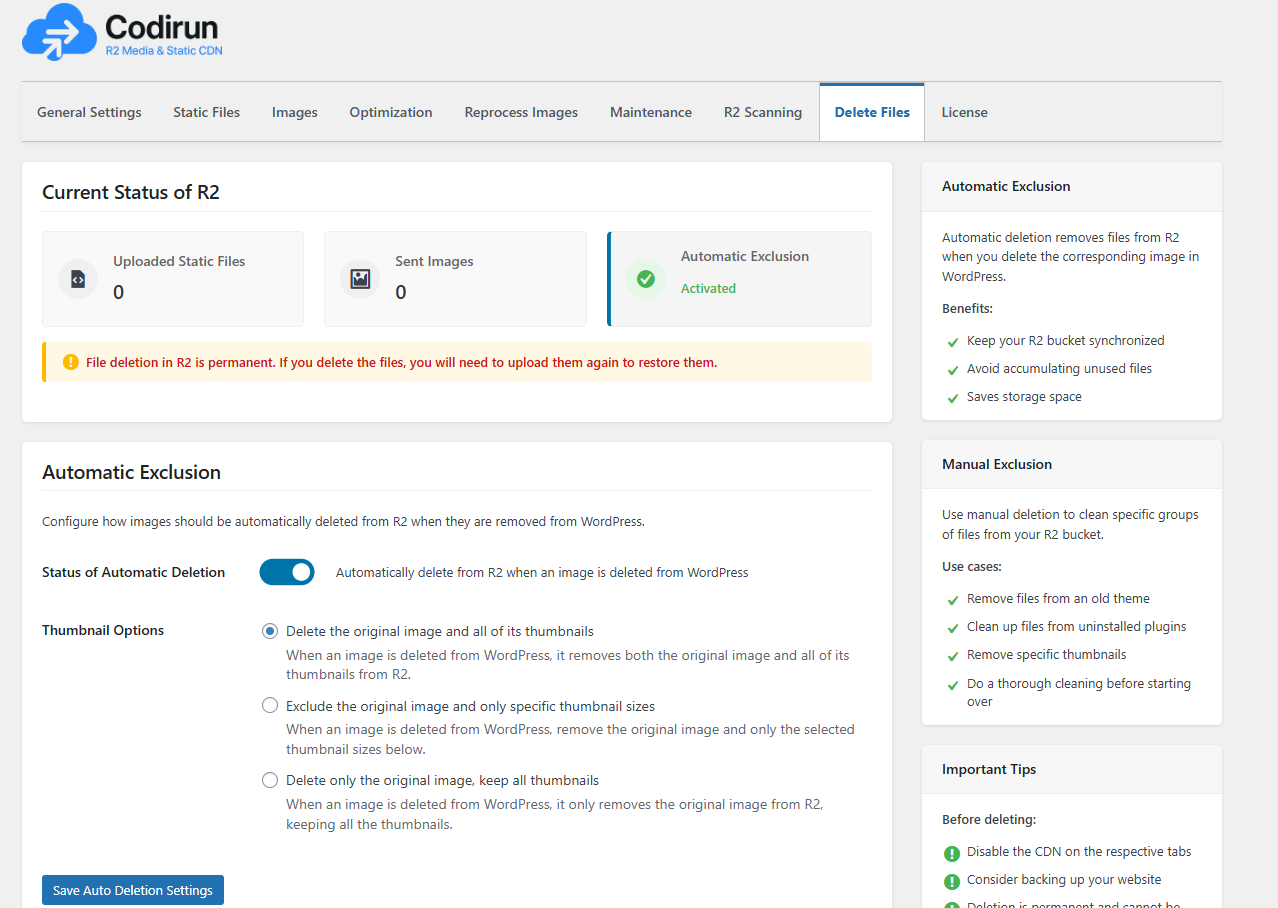Click the Uploaded Static Files code-file icon
The image size is (1278, 908).
point(78,280)
